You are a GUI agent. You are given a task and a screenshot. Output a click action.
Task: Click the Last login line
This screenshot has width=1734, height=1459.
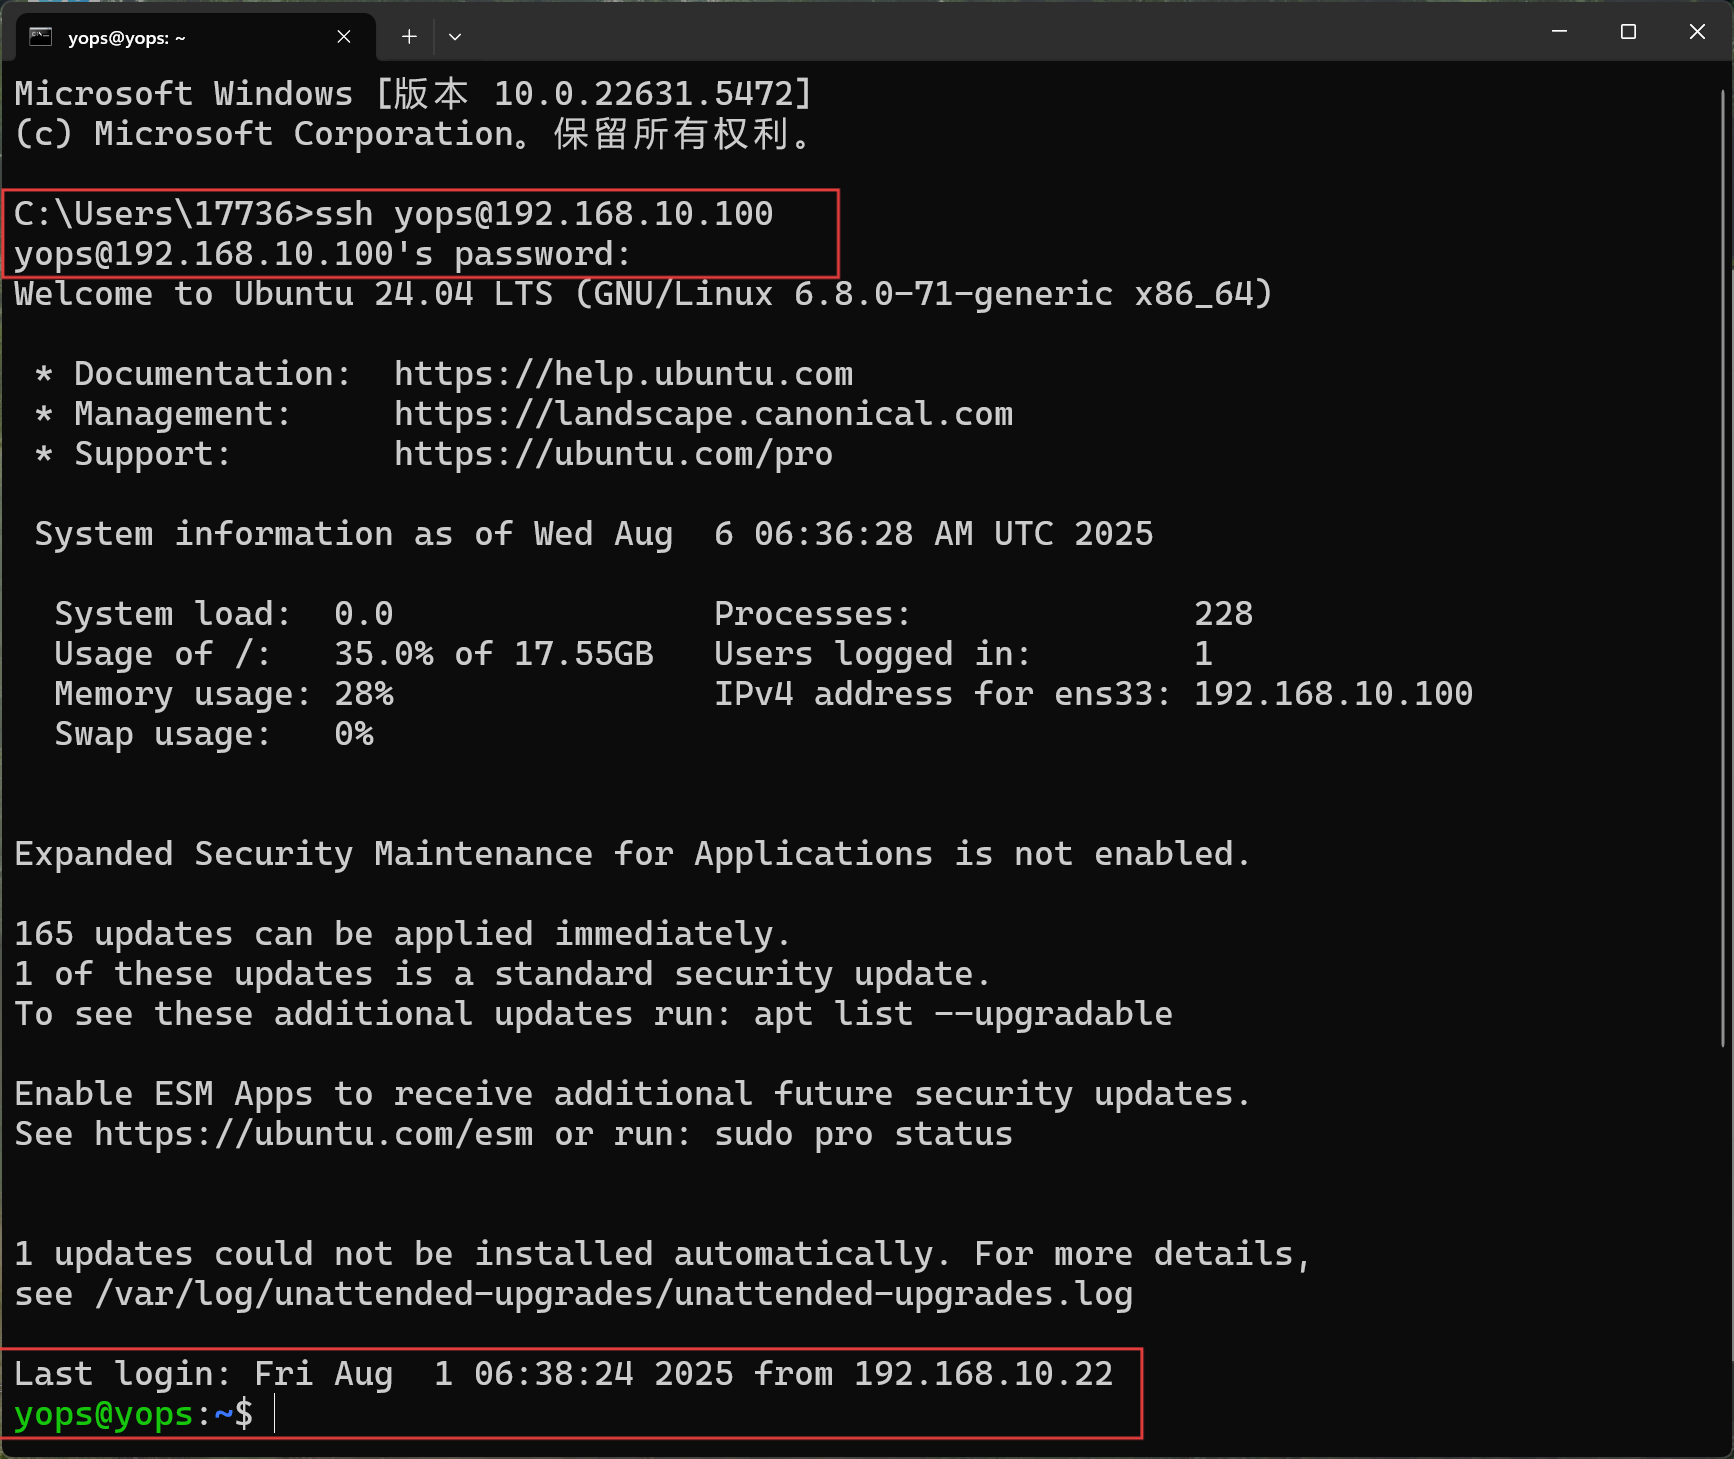coord(563,1374)
